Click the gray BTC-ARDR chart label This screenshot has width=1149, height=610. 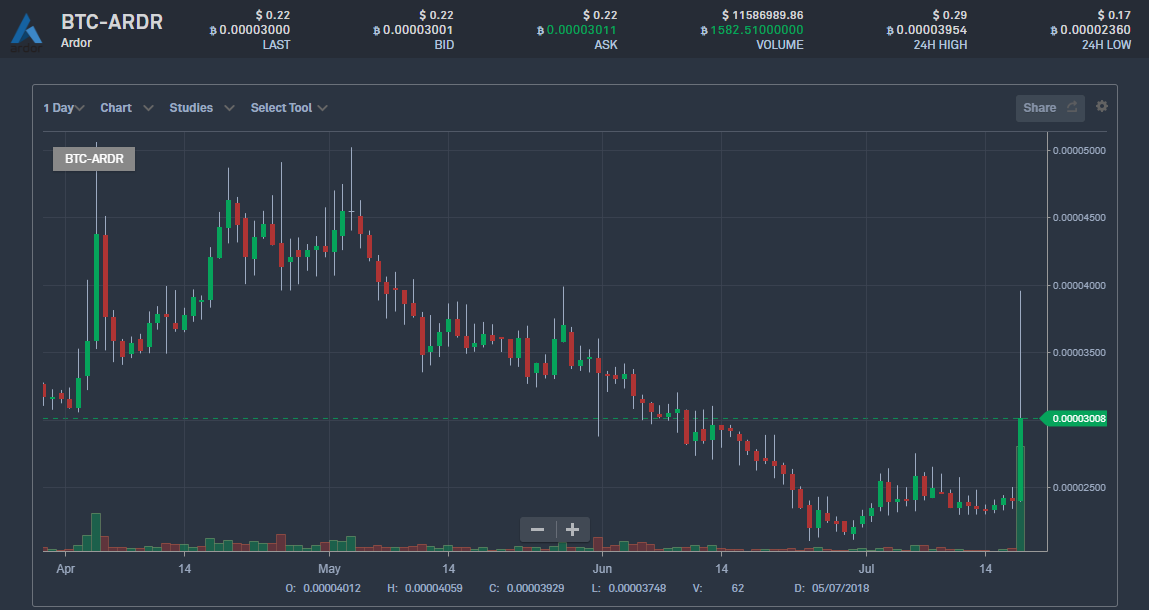click(x=93, y=159)
